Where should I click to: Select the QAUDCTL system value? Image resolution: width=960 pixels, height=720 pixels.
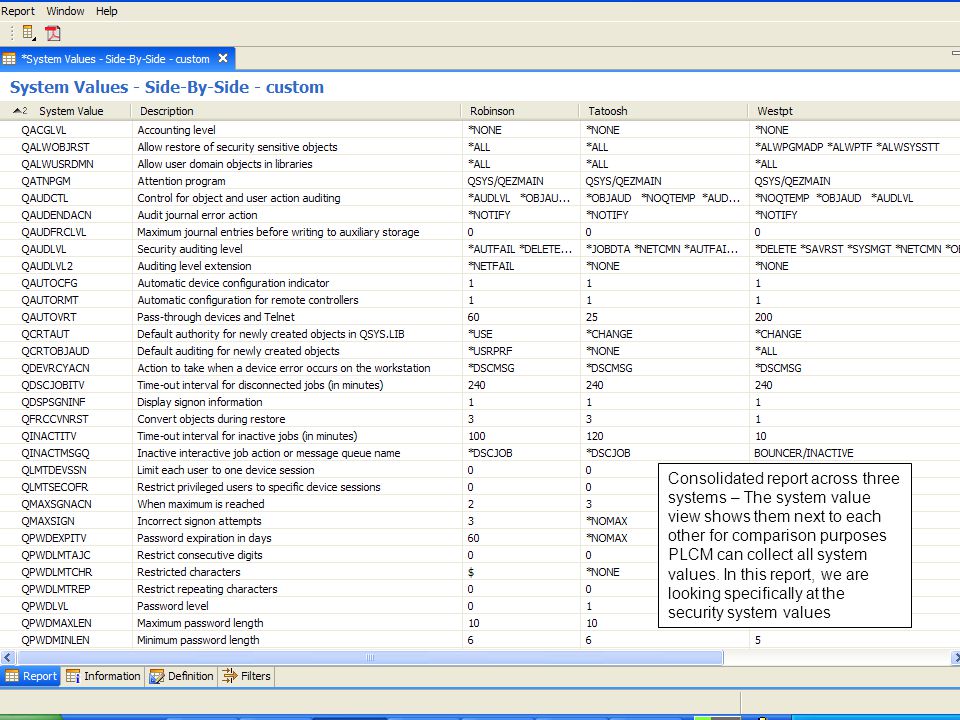click(x=44, y=198)
